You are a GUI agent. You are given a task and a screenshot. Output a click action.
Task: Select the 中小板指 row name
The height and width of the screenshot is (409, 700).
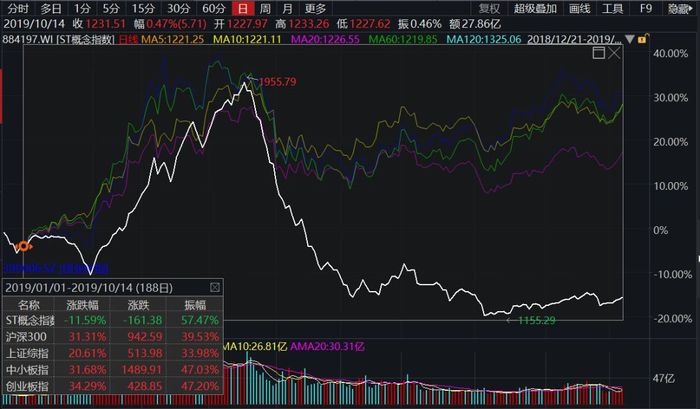(27, 370)
